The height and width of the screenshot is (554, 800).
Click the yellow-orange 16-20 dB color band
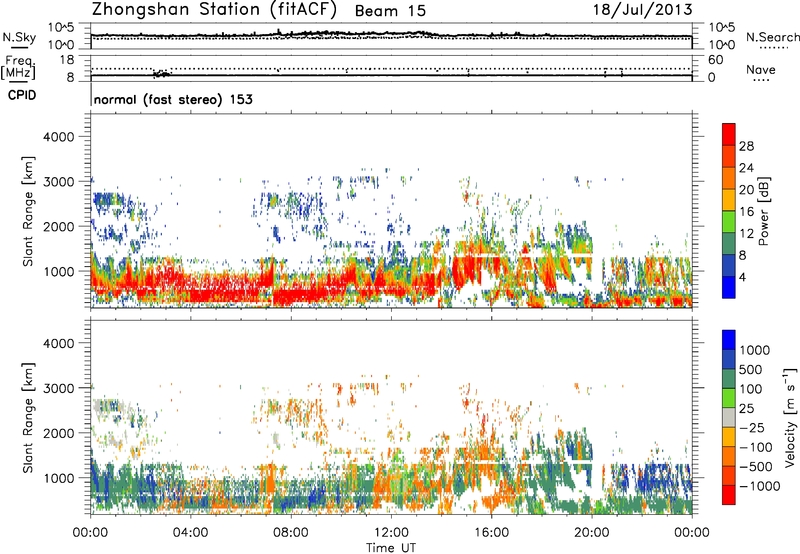pos(729,199)
